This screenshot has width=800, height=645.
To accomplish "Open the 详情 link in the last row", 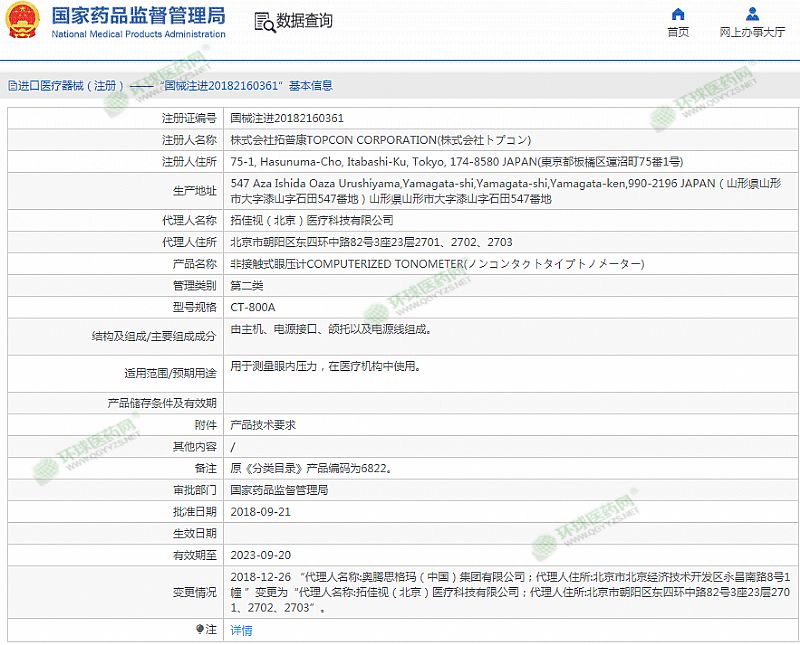I will point(241,630).
